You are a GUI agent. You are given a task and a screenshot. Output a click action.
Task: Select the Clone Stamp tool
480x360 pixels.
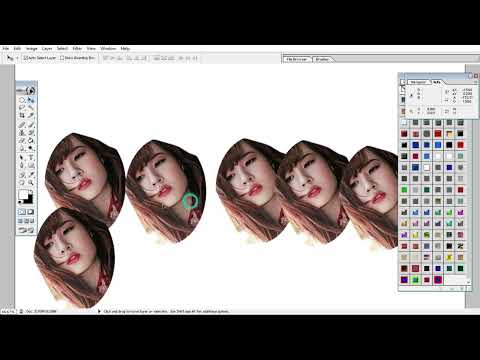(x=22, y=133)
